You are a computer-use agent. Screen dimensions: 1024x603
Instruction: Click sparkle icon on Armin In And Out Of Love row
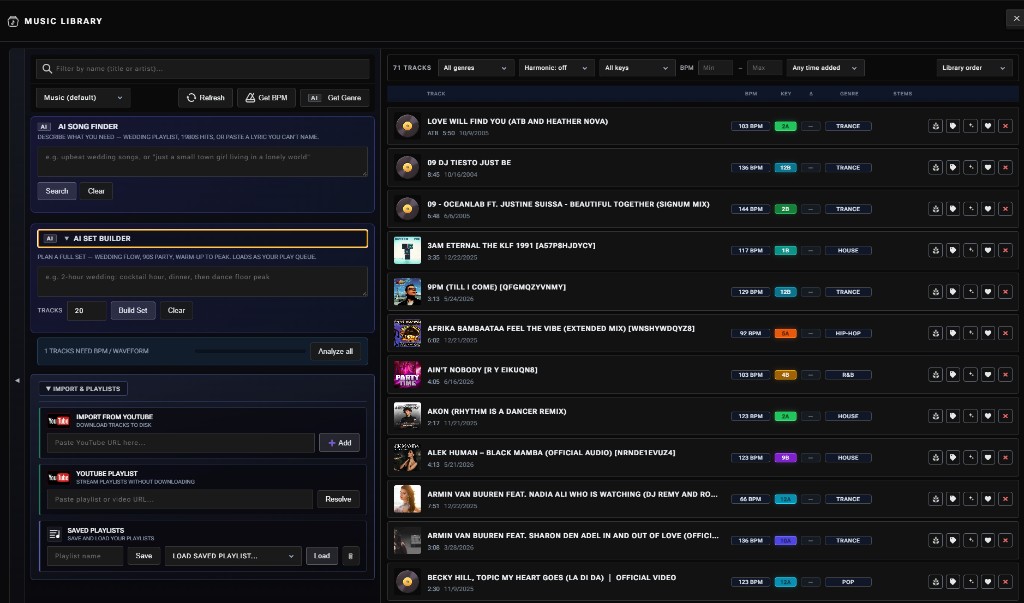(970, 540)
